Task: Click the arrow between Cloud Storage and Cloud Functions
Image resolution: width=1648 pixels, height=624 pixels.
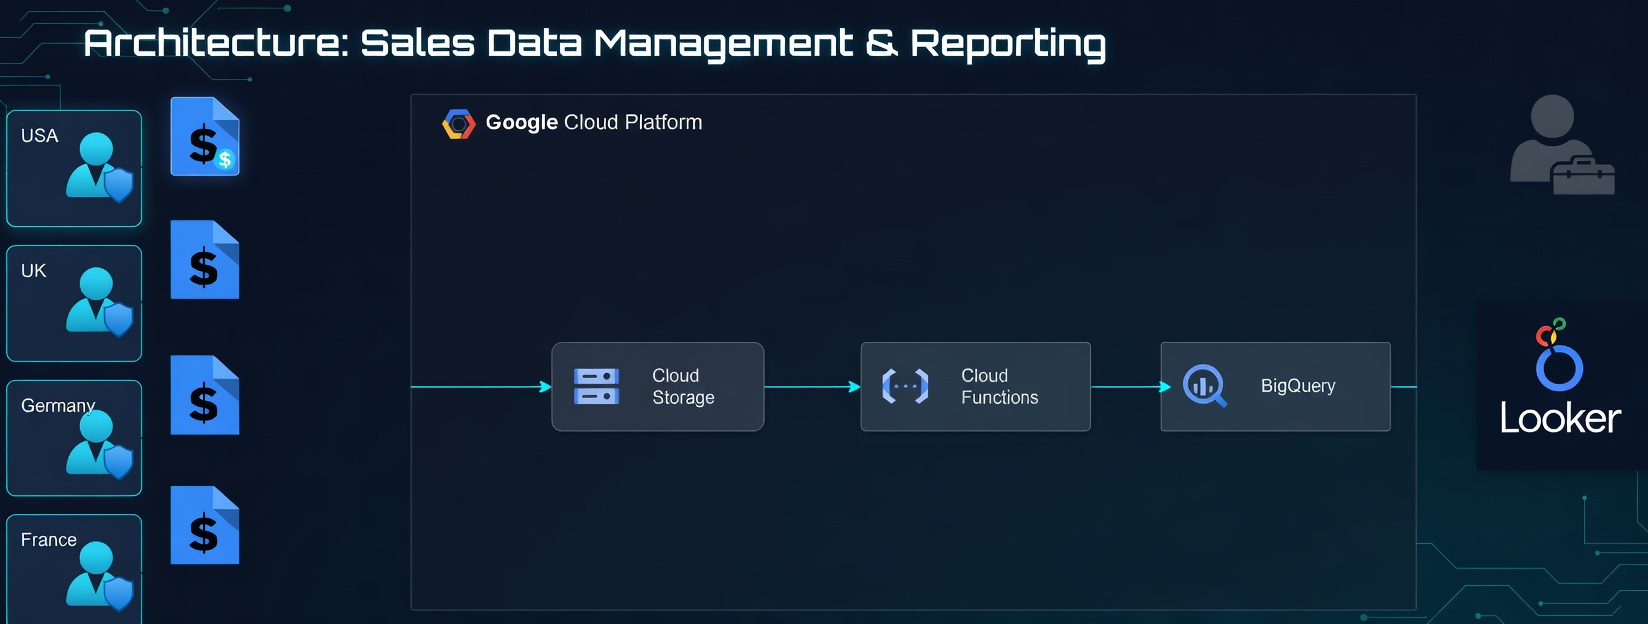Action: click(812, 387)
